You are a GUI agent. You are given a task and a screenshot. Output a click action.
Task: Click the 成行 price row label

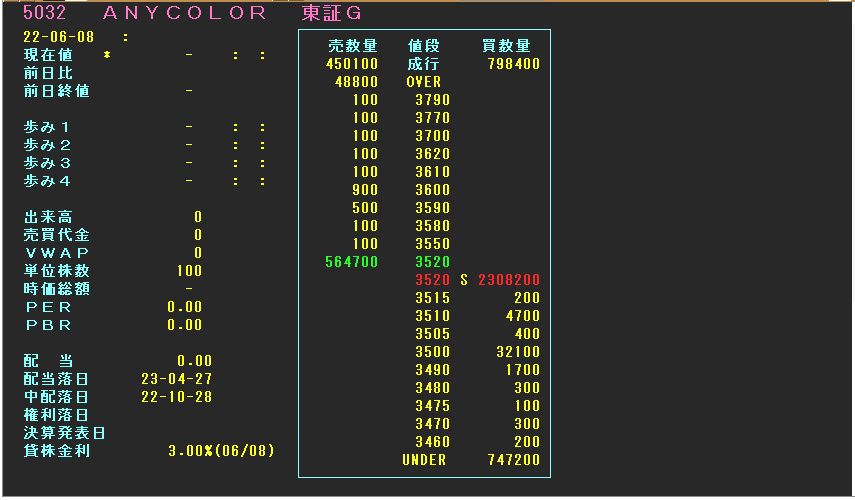(424, 64)
